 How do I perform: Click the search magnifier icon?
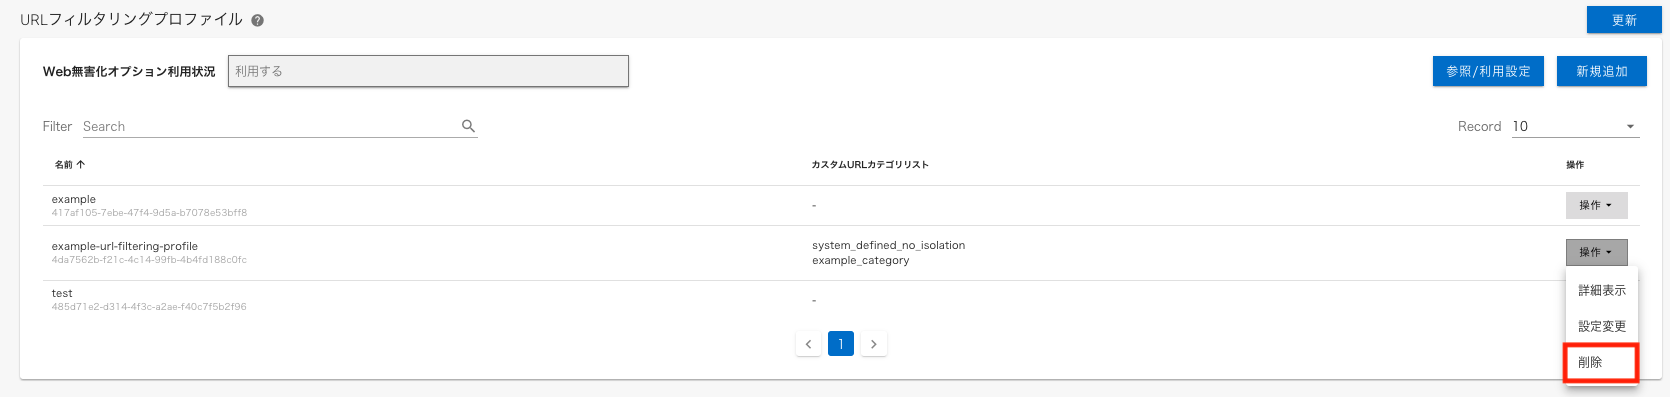click(468, 126)
